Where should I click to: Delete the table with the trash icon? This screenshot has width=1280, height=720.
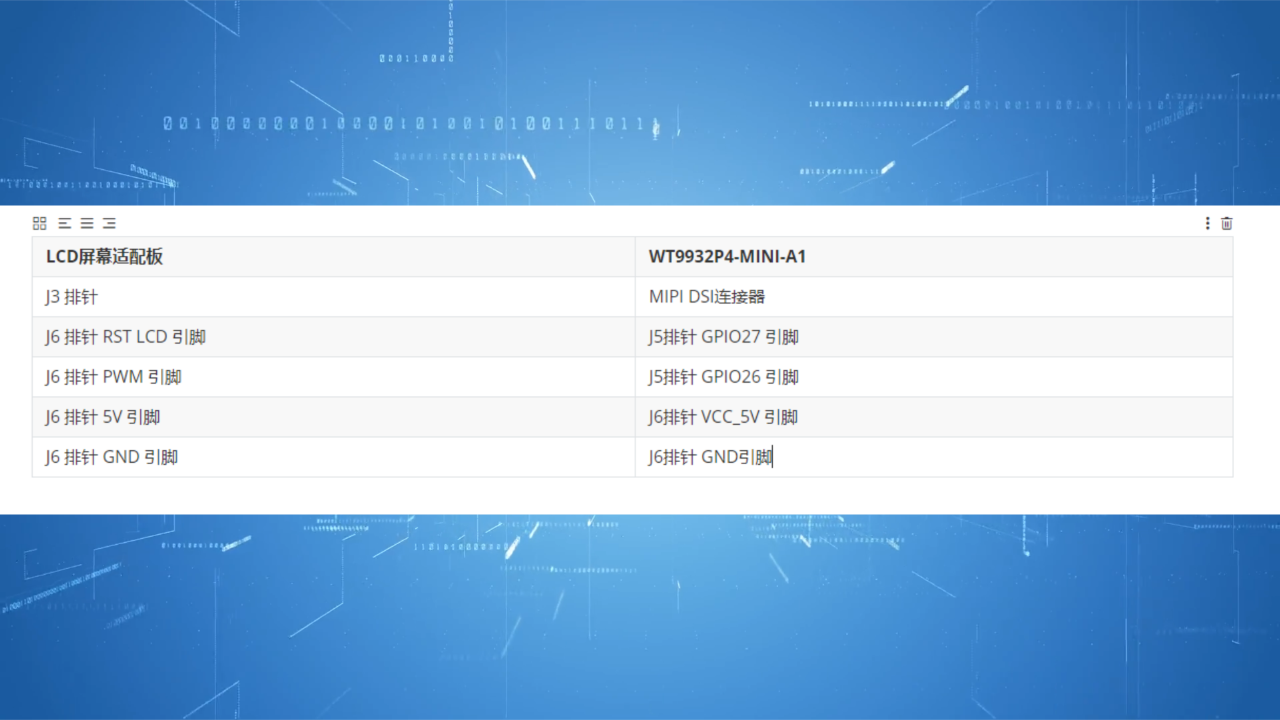click(1227, 223)
